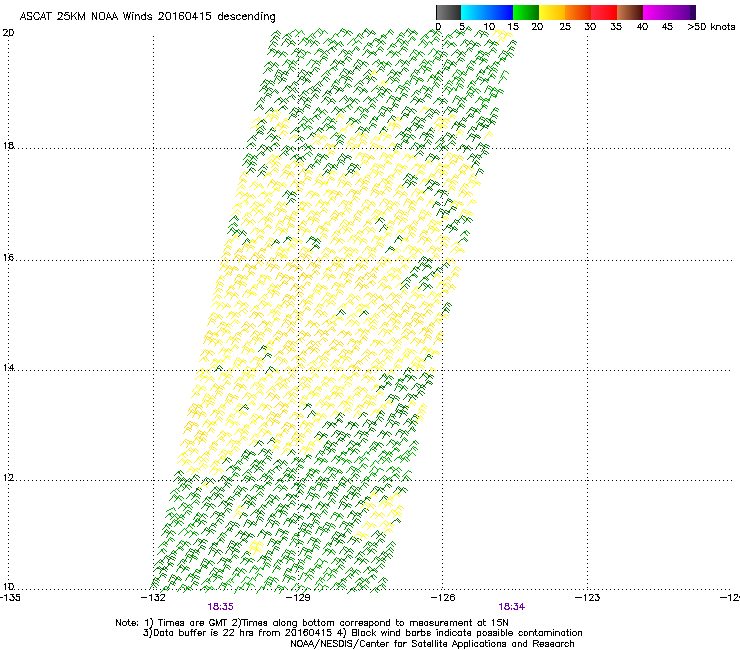This screenshot has height=650, width=740.
Task: Click the latitude axis label '12'
Action: 8,478
